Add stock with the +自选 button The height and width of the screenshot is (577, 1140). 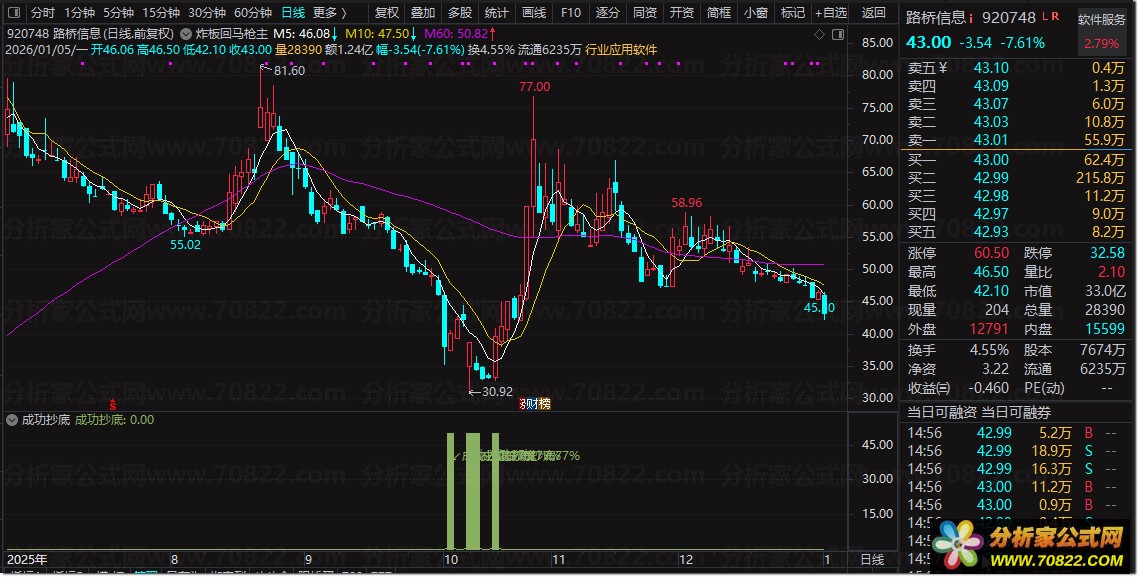click(831, 12)
